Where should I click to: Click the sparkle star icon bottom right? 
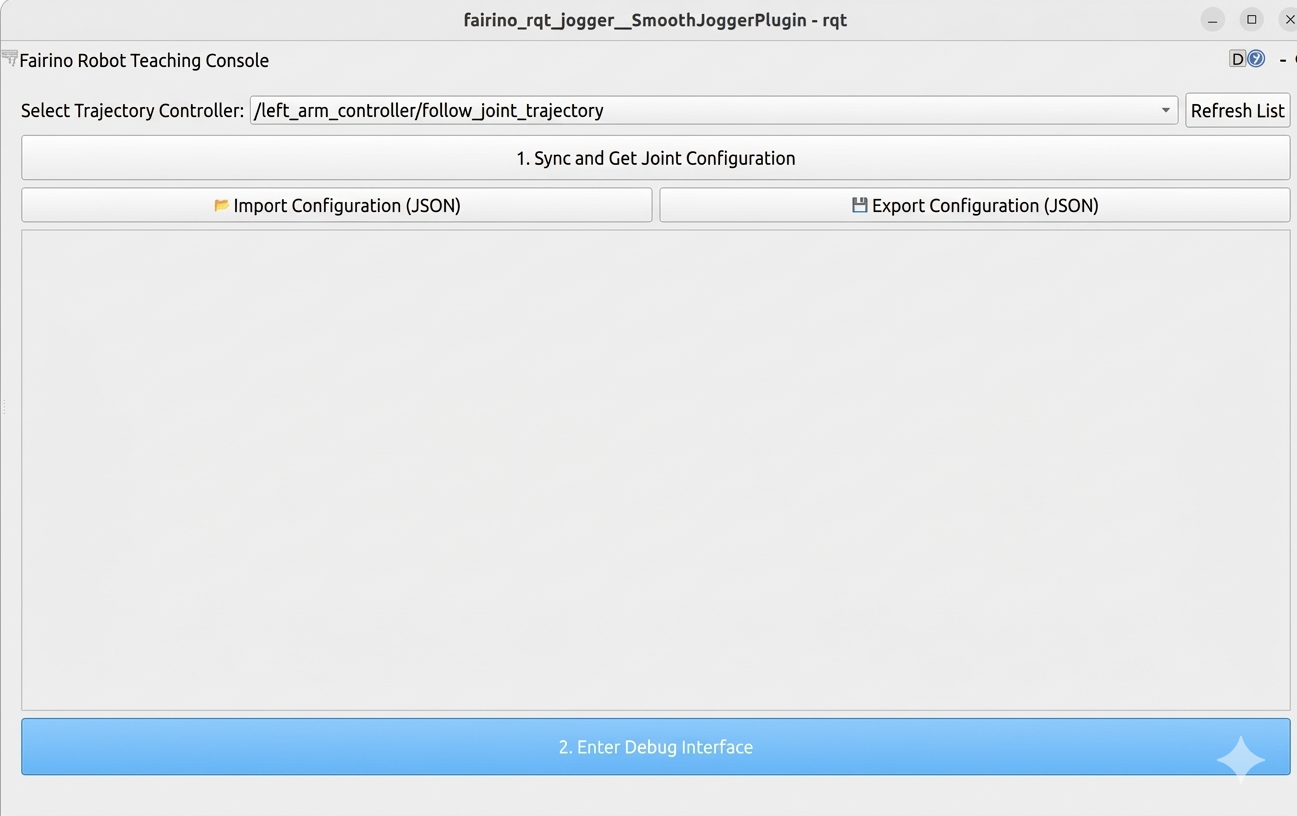coord(1240,759)
